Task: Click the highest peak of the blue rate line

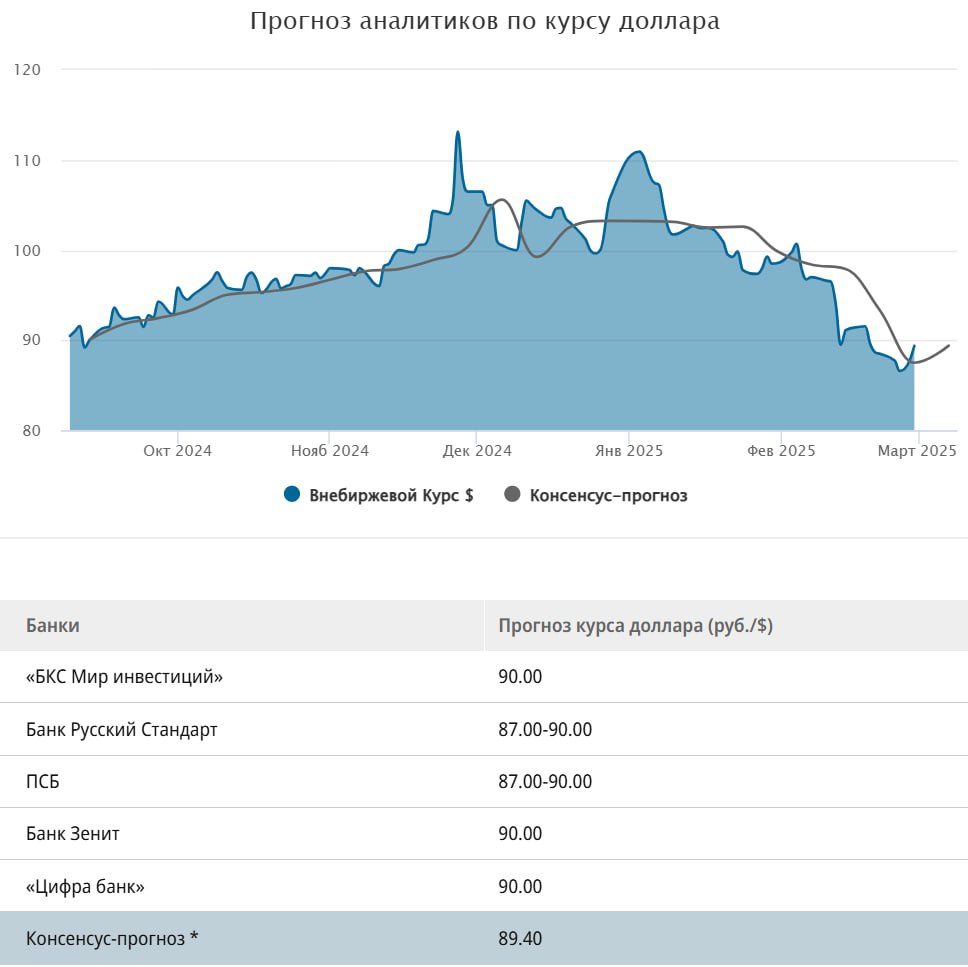Action: (457, 133)
